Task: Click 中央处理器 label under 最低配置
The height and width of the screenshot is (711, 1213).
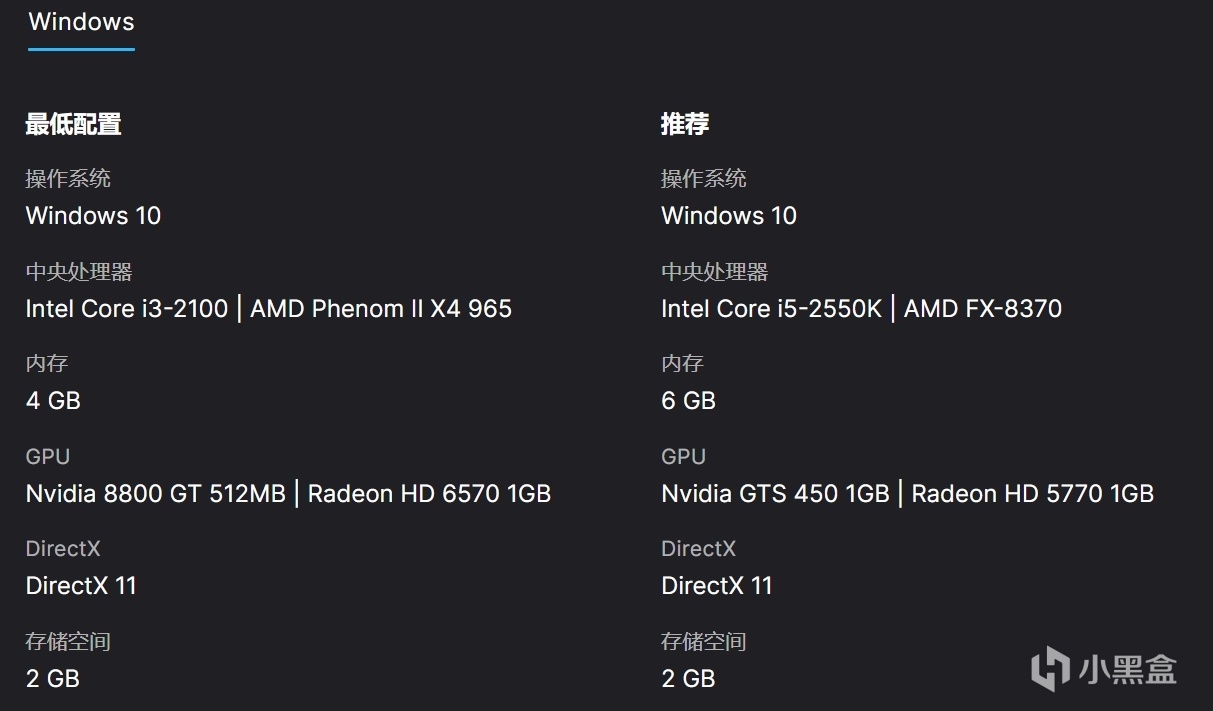Action: pos(79,272)
